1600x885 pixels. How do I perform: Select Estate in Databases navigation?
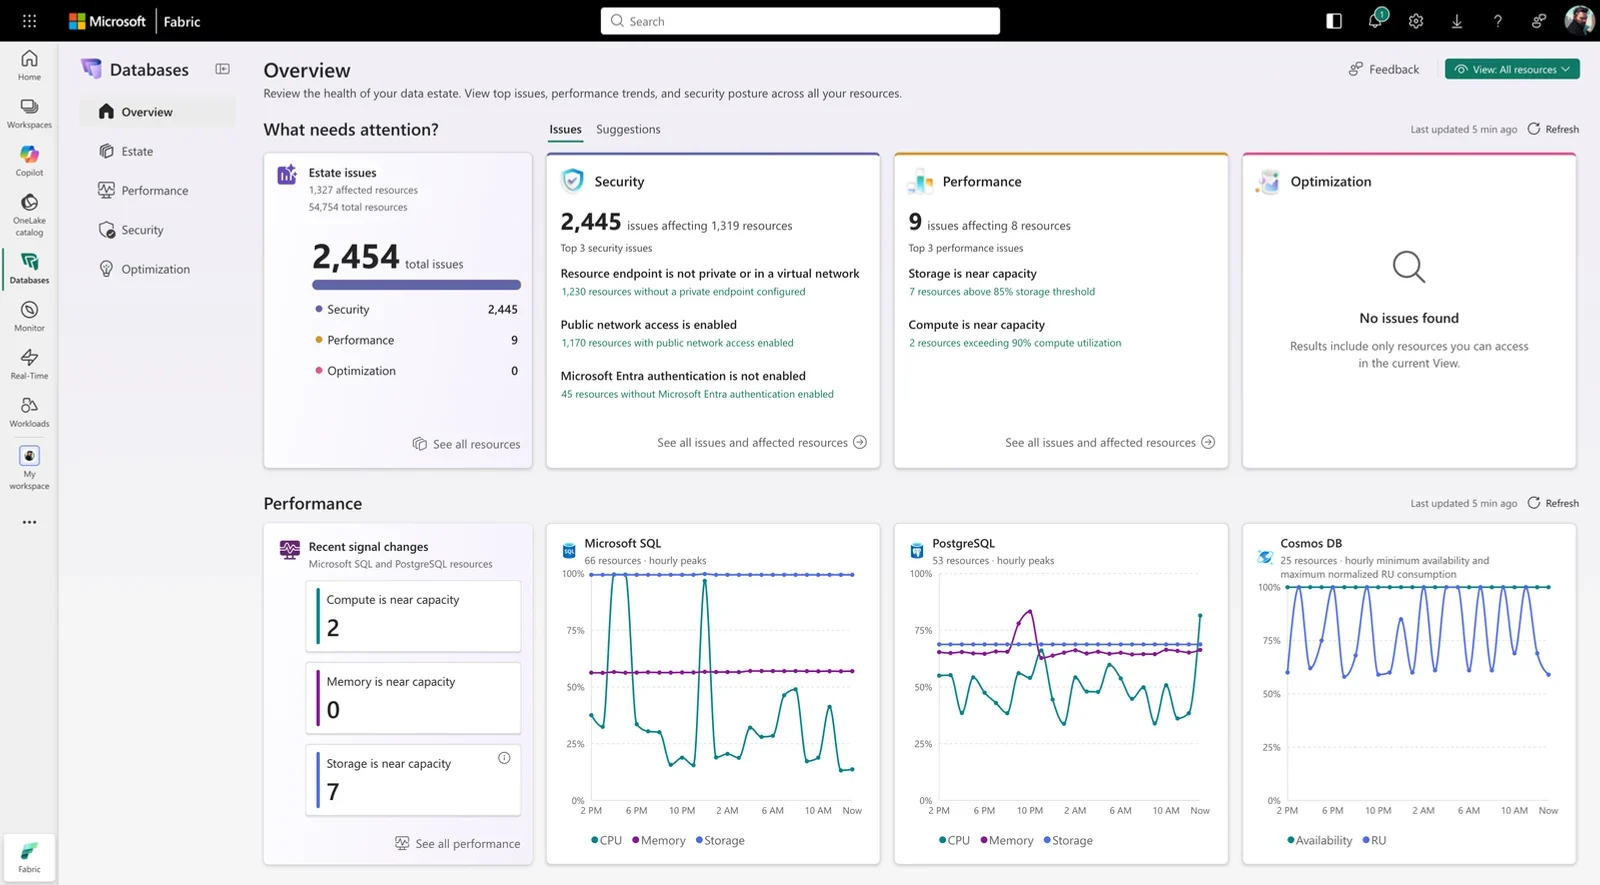pos(157,151)
